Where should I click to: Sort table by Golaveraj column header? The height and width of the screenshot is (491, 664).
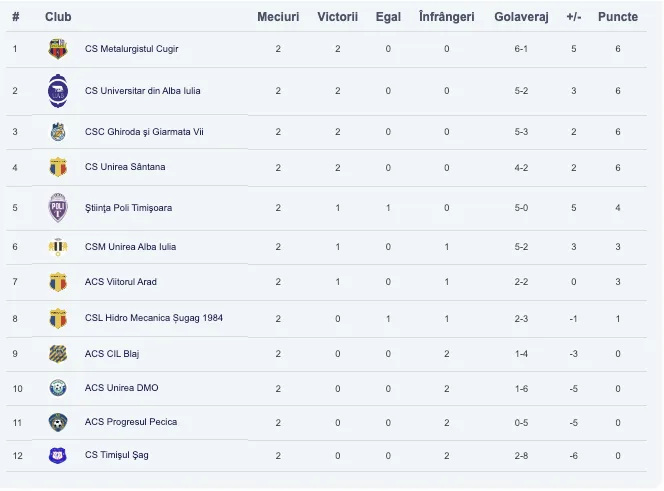[x=521, y=17]
